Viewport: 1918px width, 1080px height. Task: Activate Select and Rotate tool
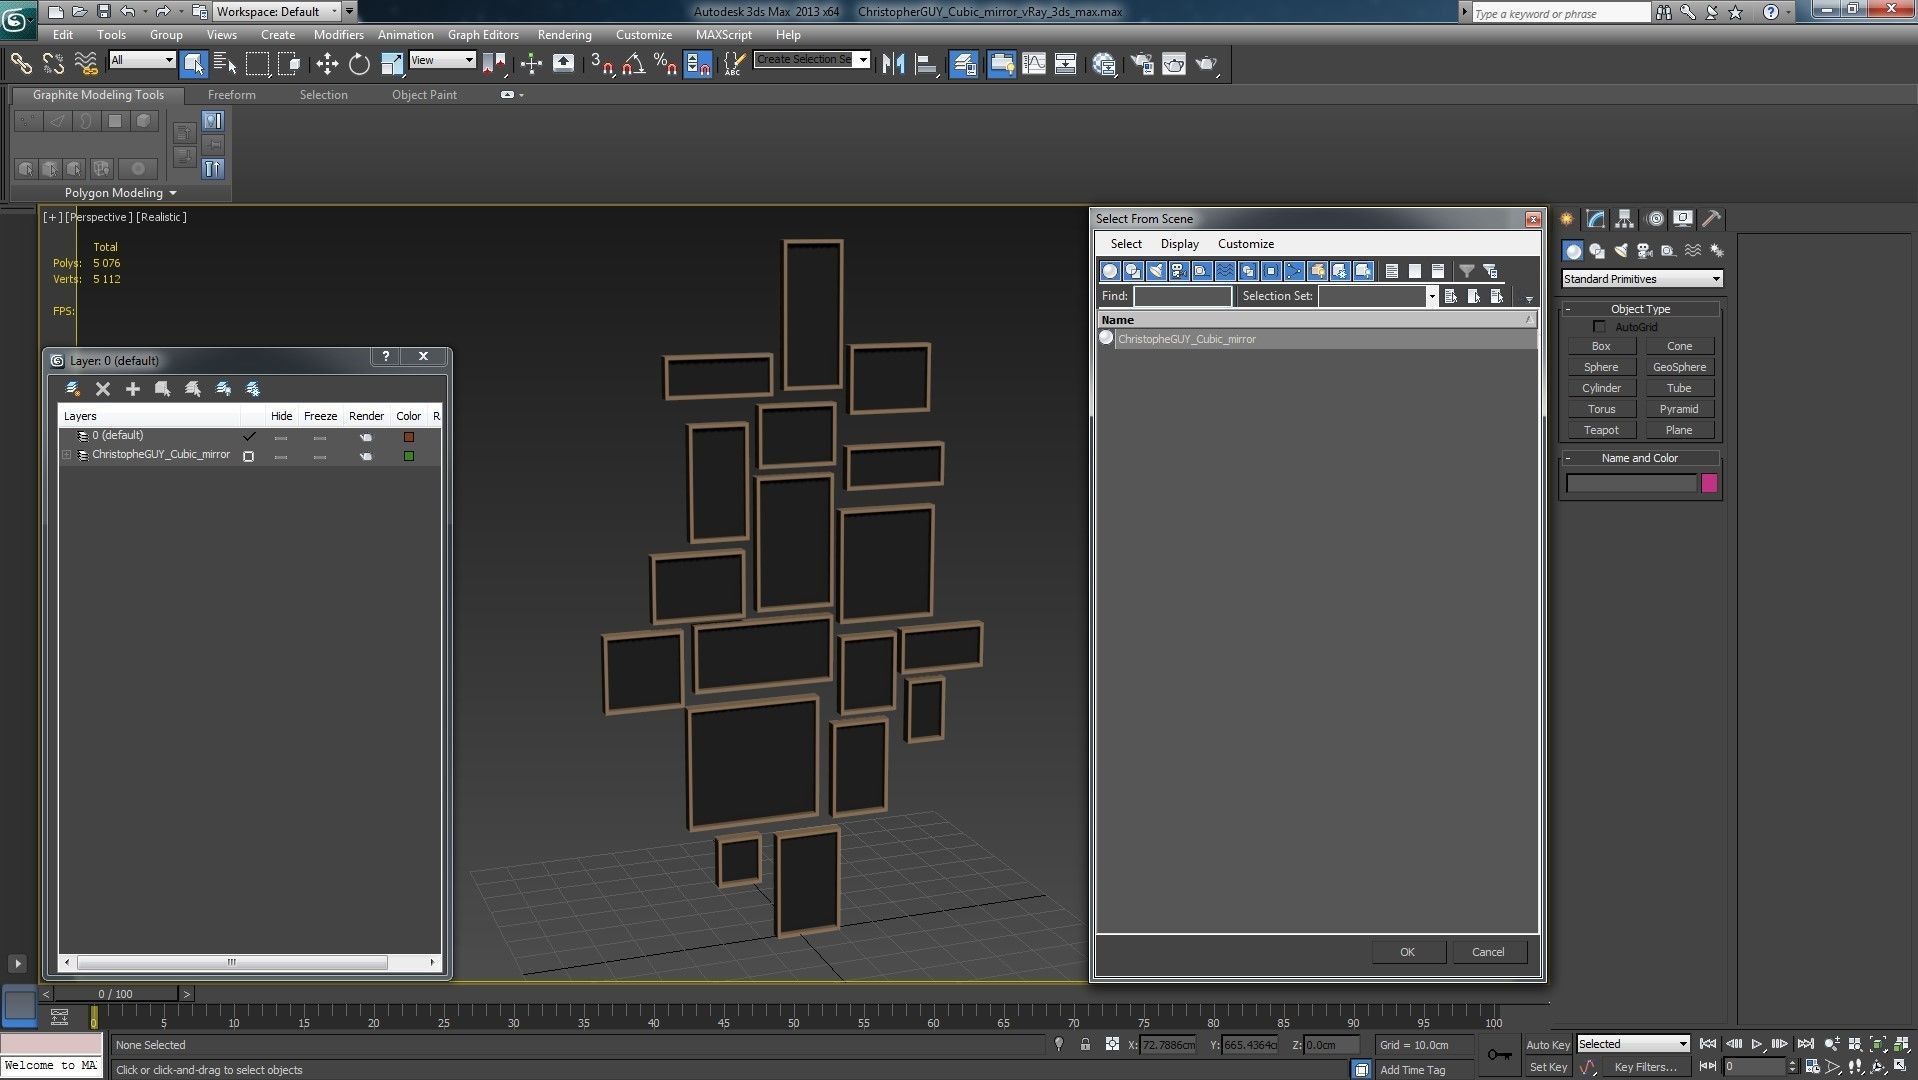pos(359,64)
